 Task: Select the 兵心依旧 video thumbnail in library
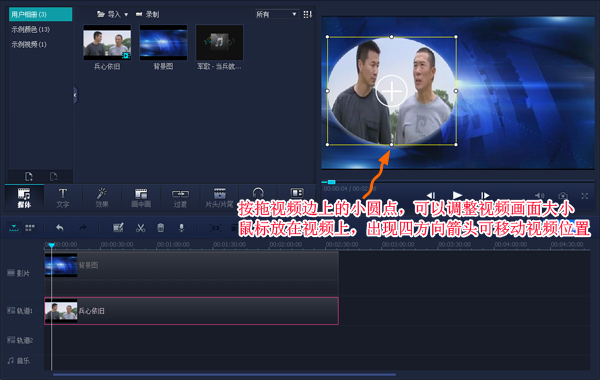point(107,42)
